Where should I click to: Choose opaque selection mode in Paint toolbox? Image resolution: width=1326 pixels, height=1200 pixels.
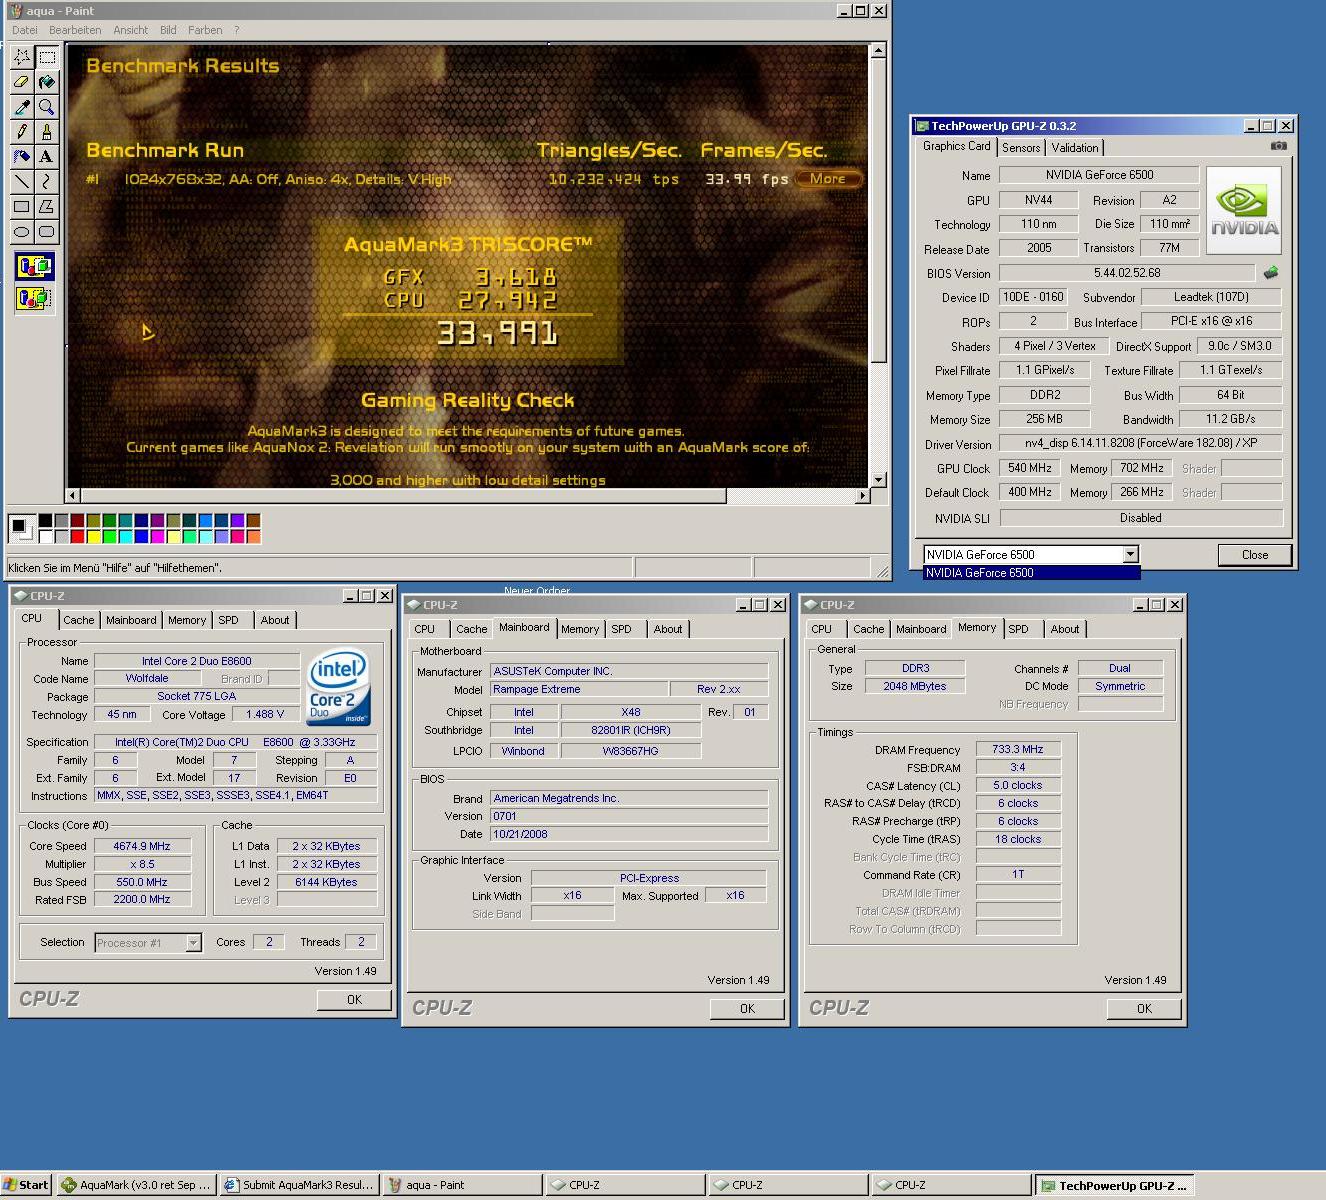tap(34, 267)
